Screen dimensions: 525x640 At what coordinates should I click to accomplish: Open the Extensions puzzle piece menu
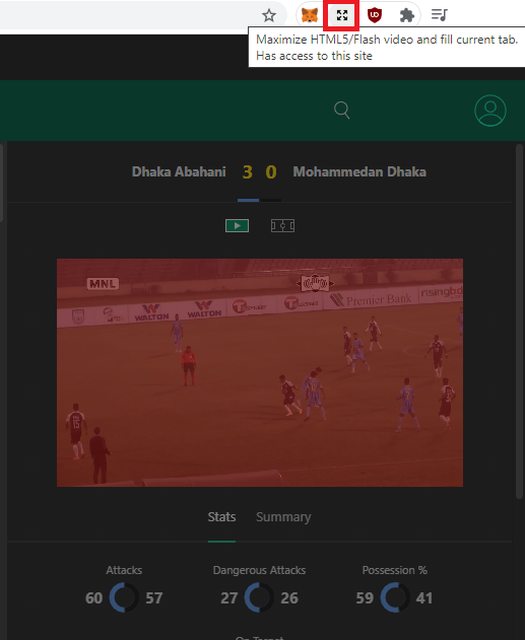click(x=407, y=16)
